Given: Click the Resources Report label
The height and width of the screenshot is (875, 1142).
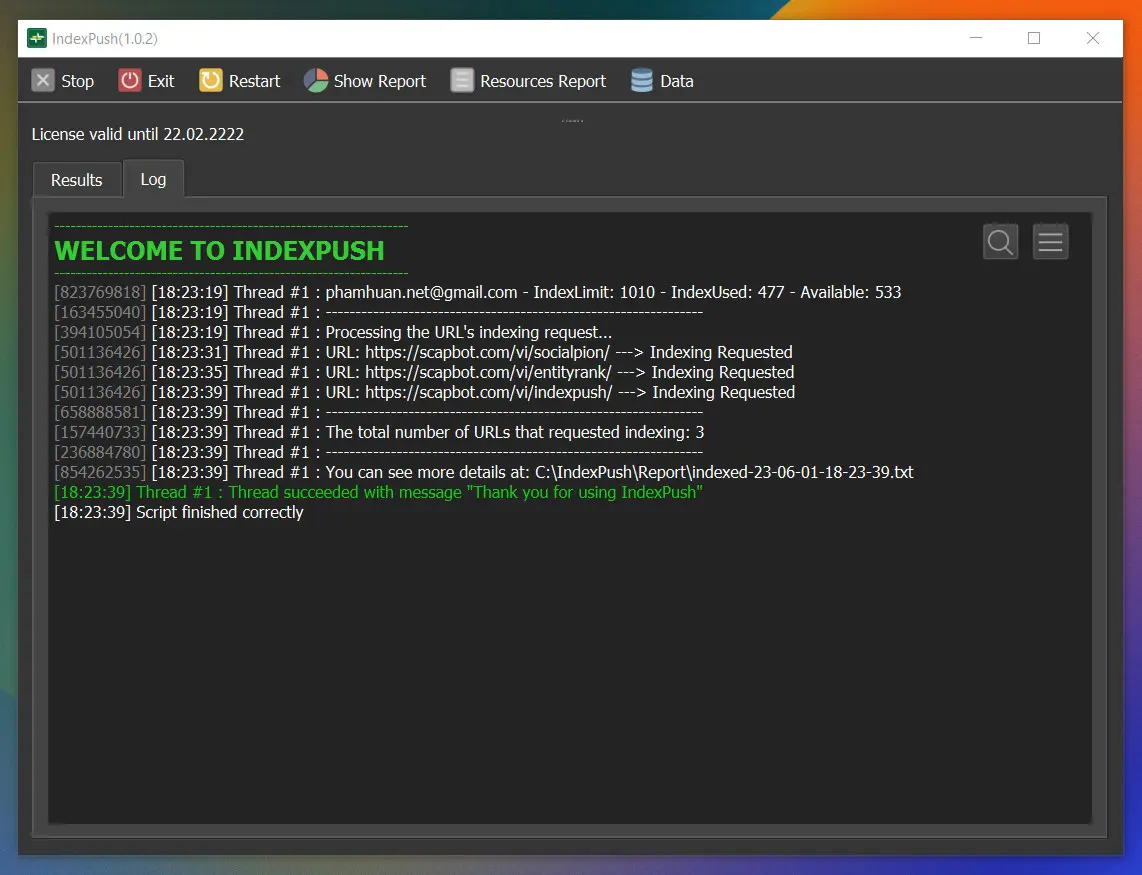Looking at the screenshot, I should 543,81.
